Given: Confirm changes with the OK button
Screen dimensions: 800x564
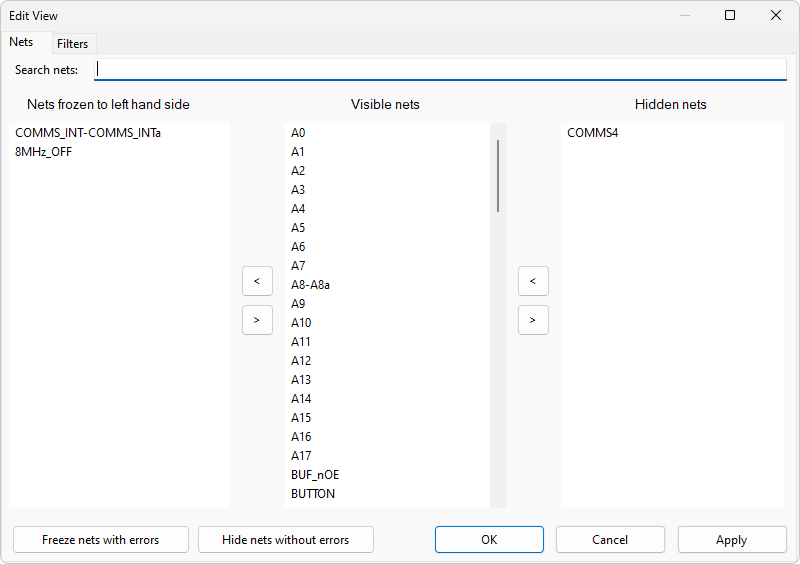Looking at the screenshot, I should 489,539.
